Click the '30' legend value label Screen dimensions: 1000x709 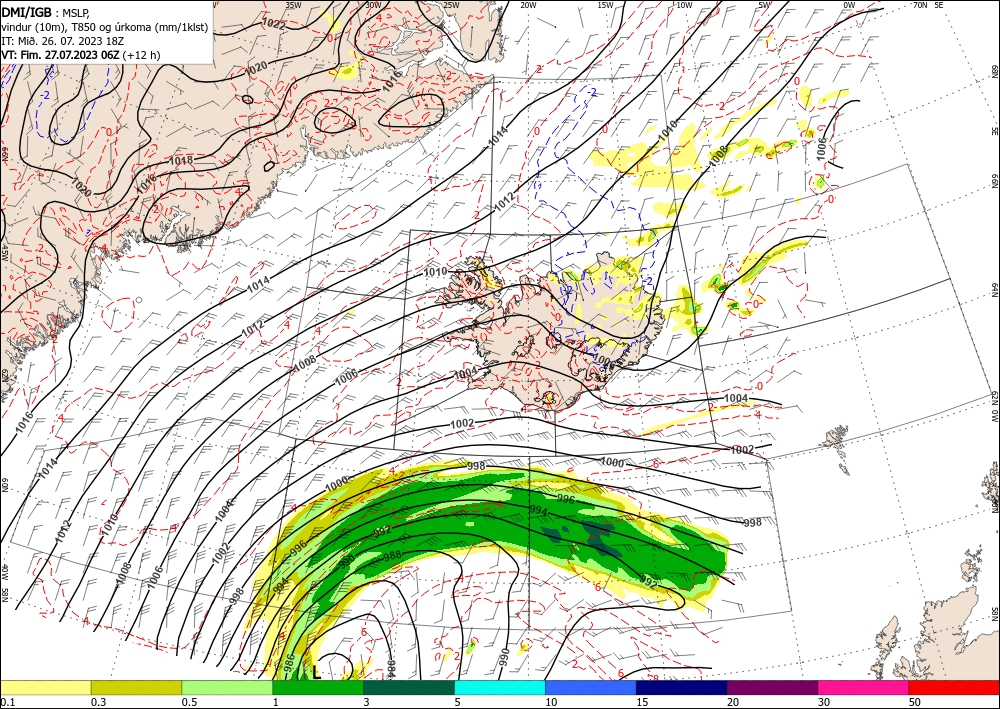coord(824,702)
